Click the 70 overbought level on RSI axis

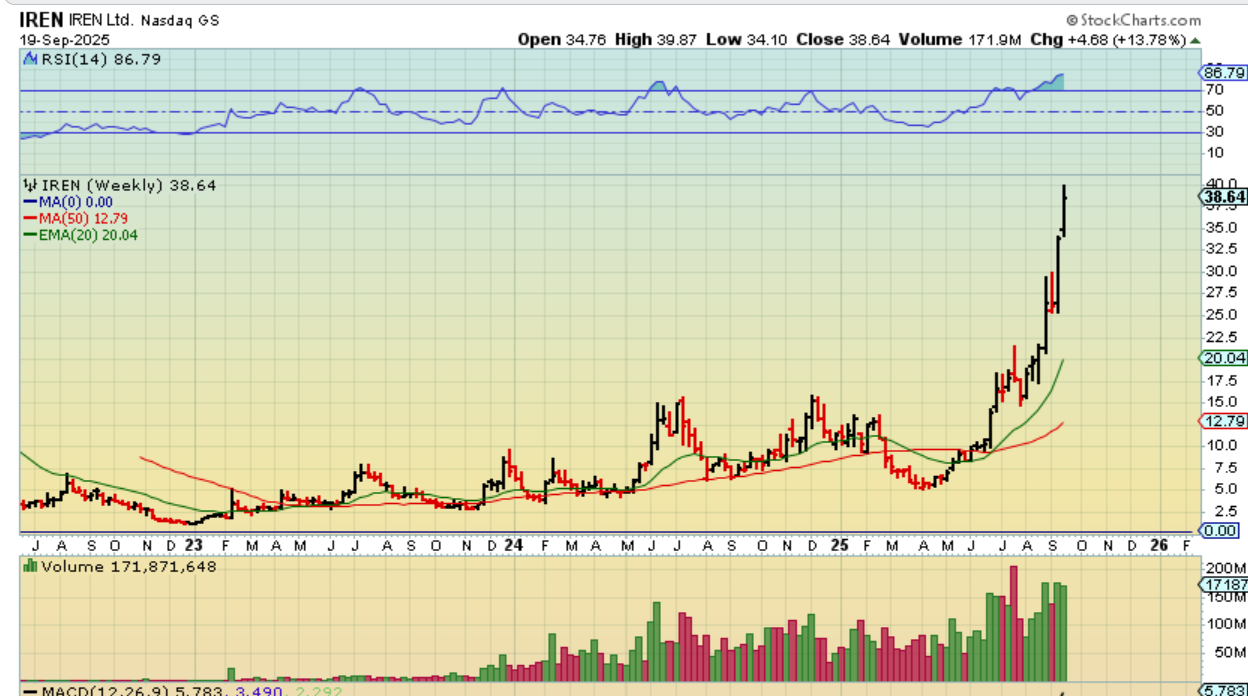tap(1215, 91)
